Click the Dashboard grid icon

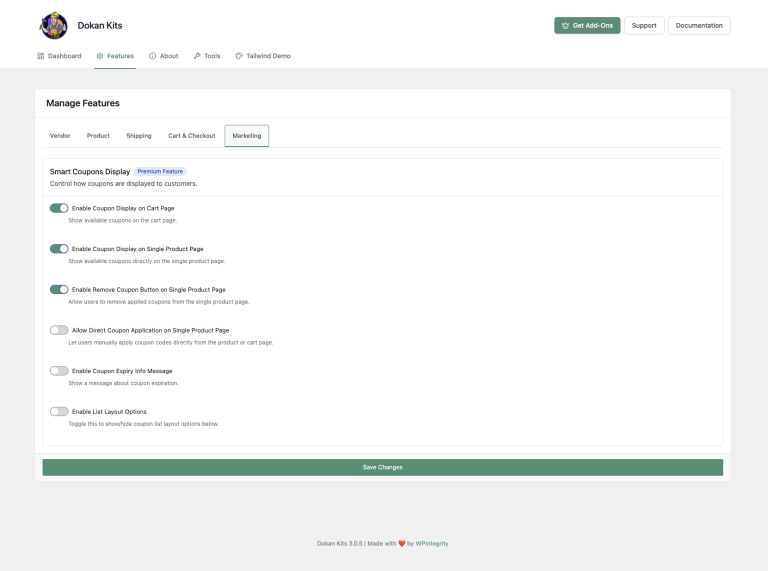click(x=41, y=56)
